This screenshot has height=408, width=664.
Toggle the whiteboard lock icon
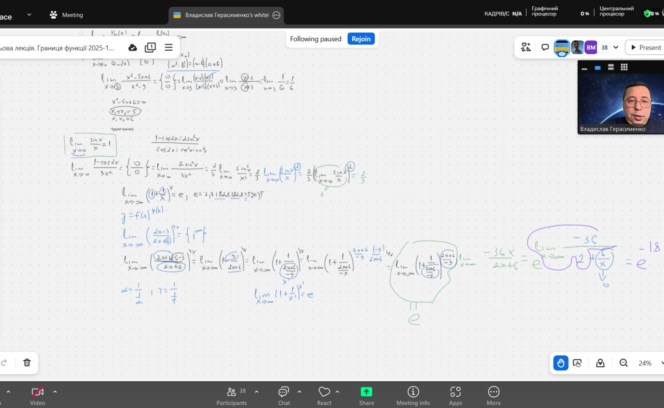[x=599, y=362]
